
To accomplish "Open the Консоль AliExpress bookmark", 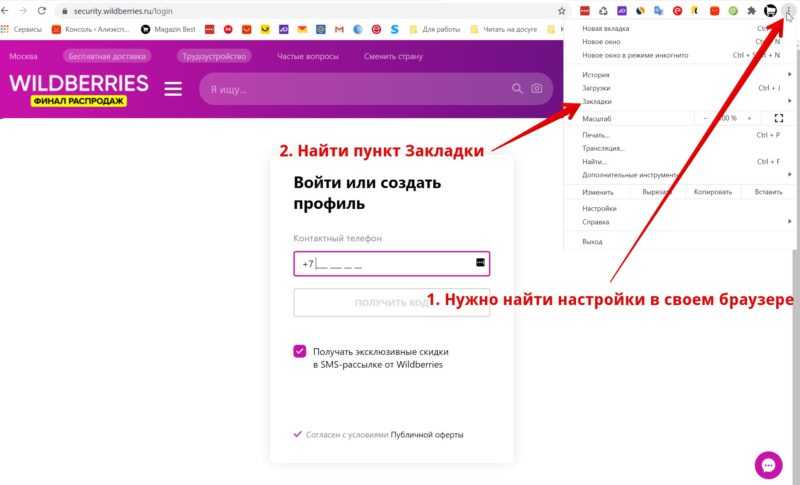I will click(x=91, y=30).
